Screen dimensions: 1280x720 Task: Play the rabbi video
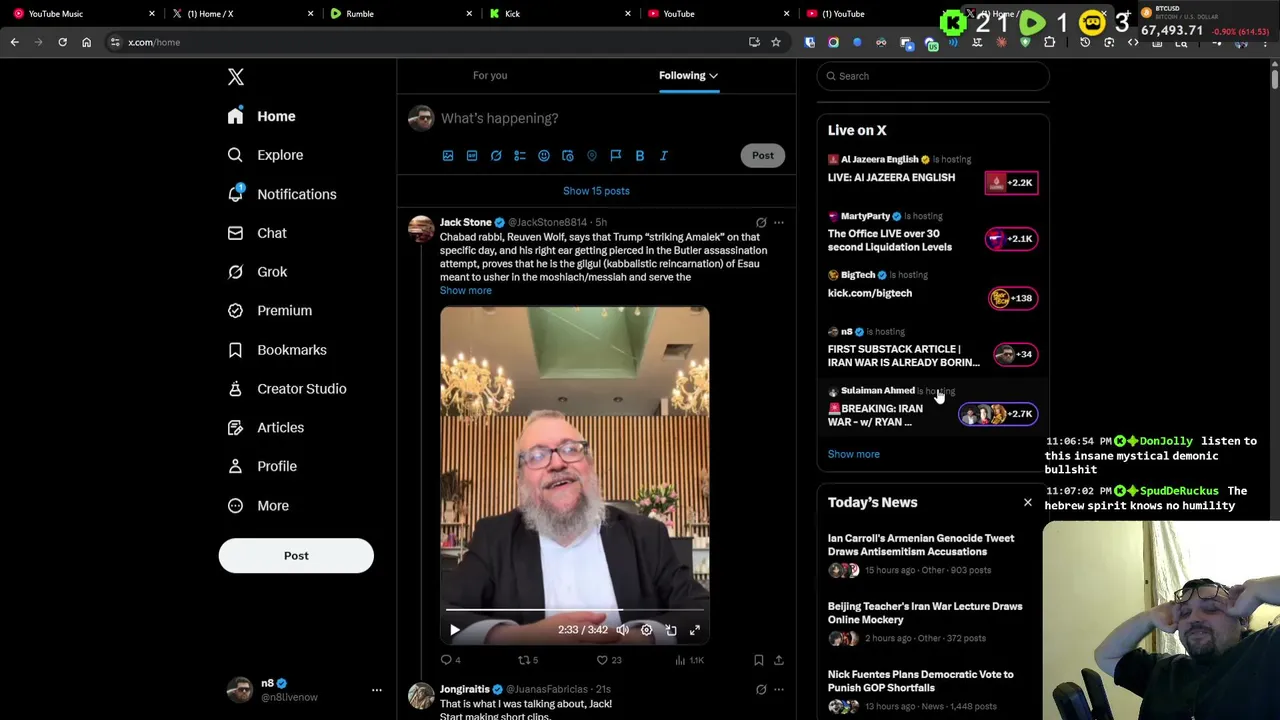(x=454, y=630)
